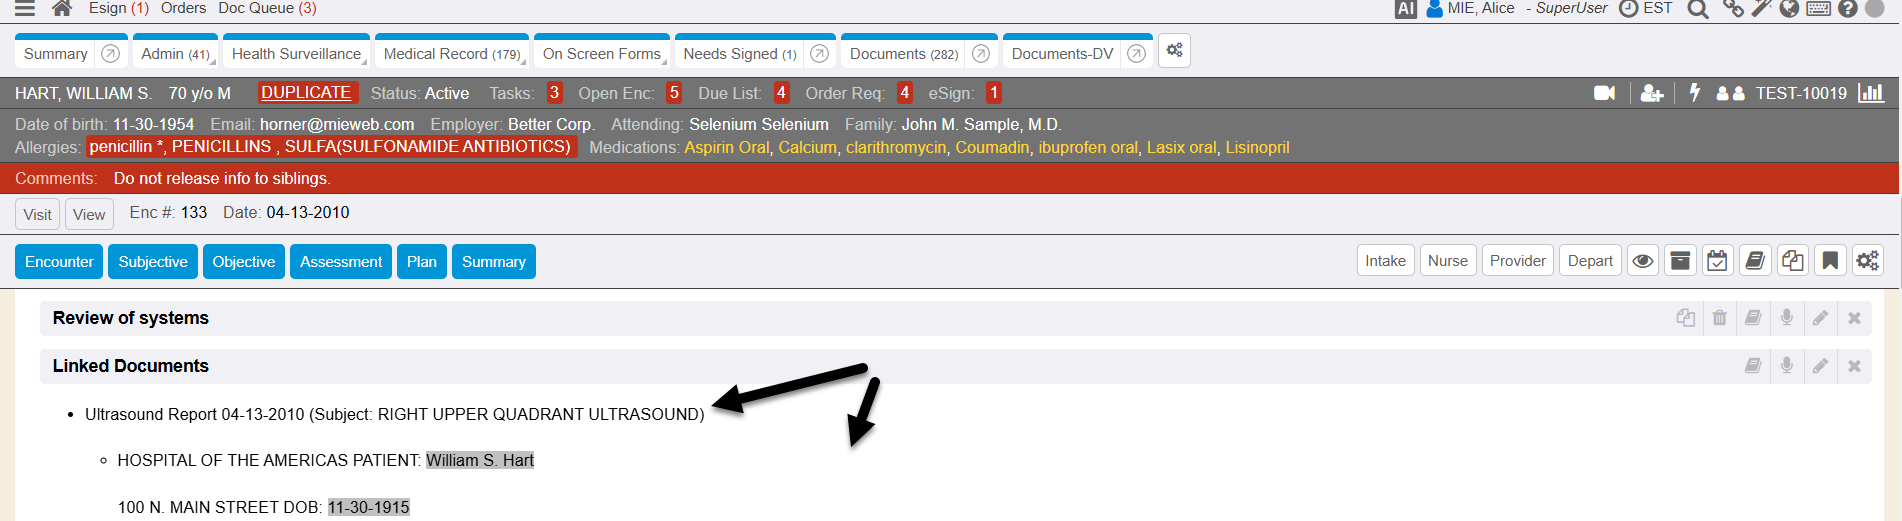The width and height of the screenshot is (1902, 521).
Task: Click the add person icon in patient header
Action: pos(1651,93)
